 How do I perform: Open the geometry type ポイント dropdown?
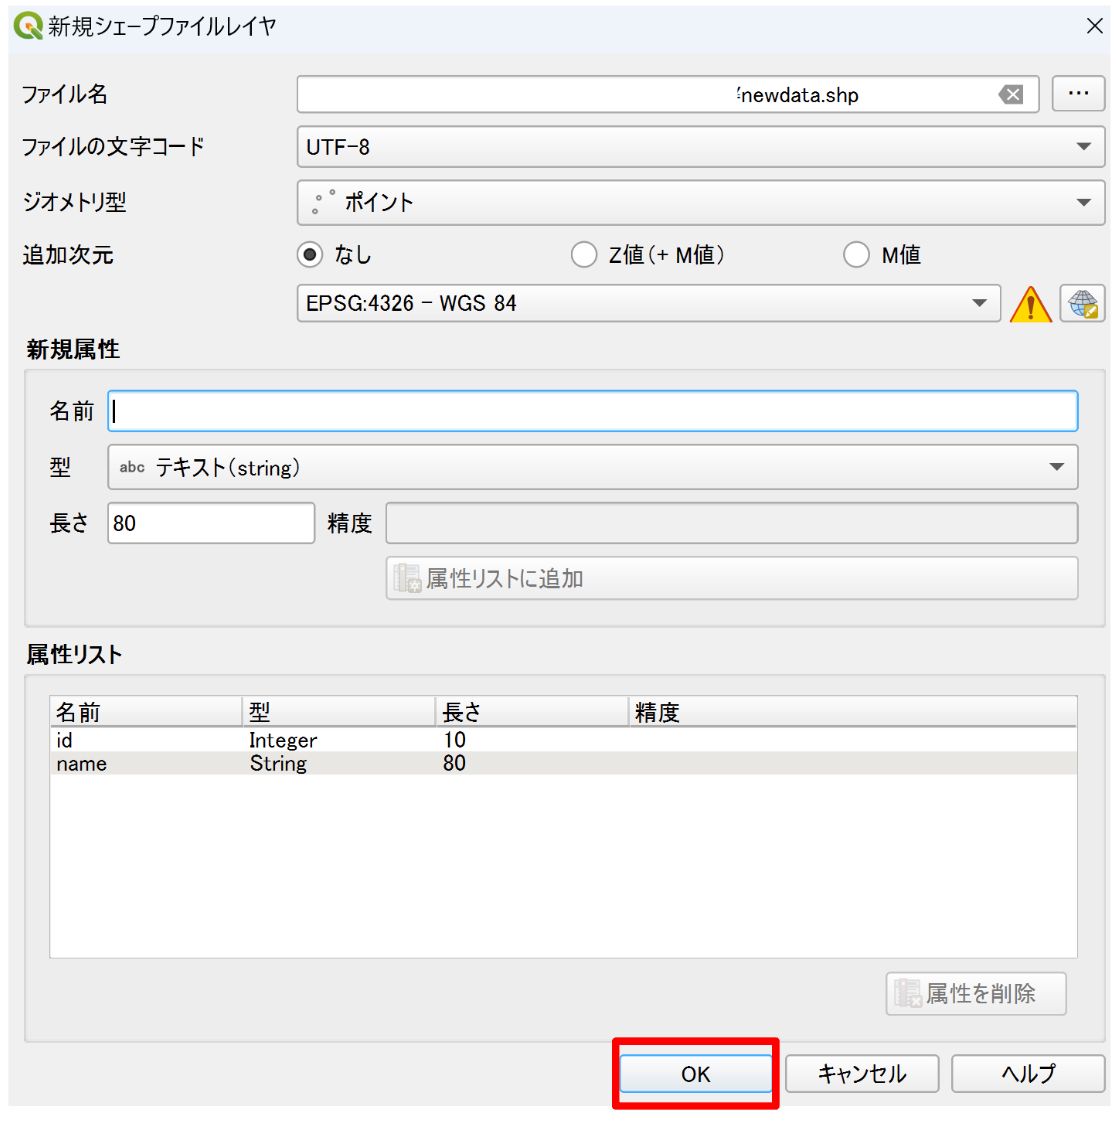coord(701,203)
